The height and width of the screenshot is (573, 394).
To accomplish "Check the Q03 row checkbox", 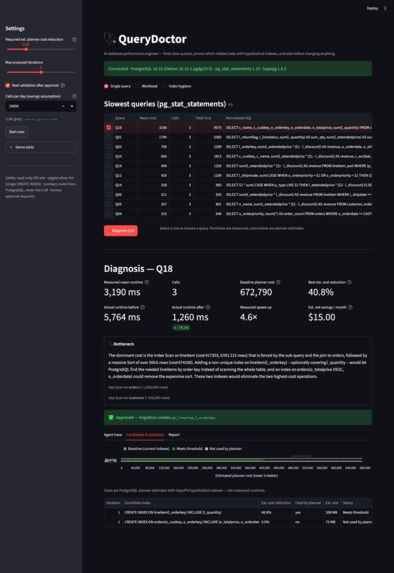I will tap(109, 147).
